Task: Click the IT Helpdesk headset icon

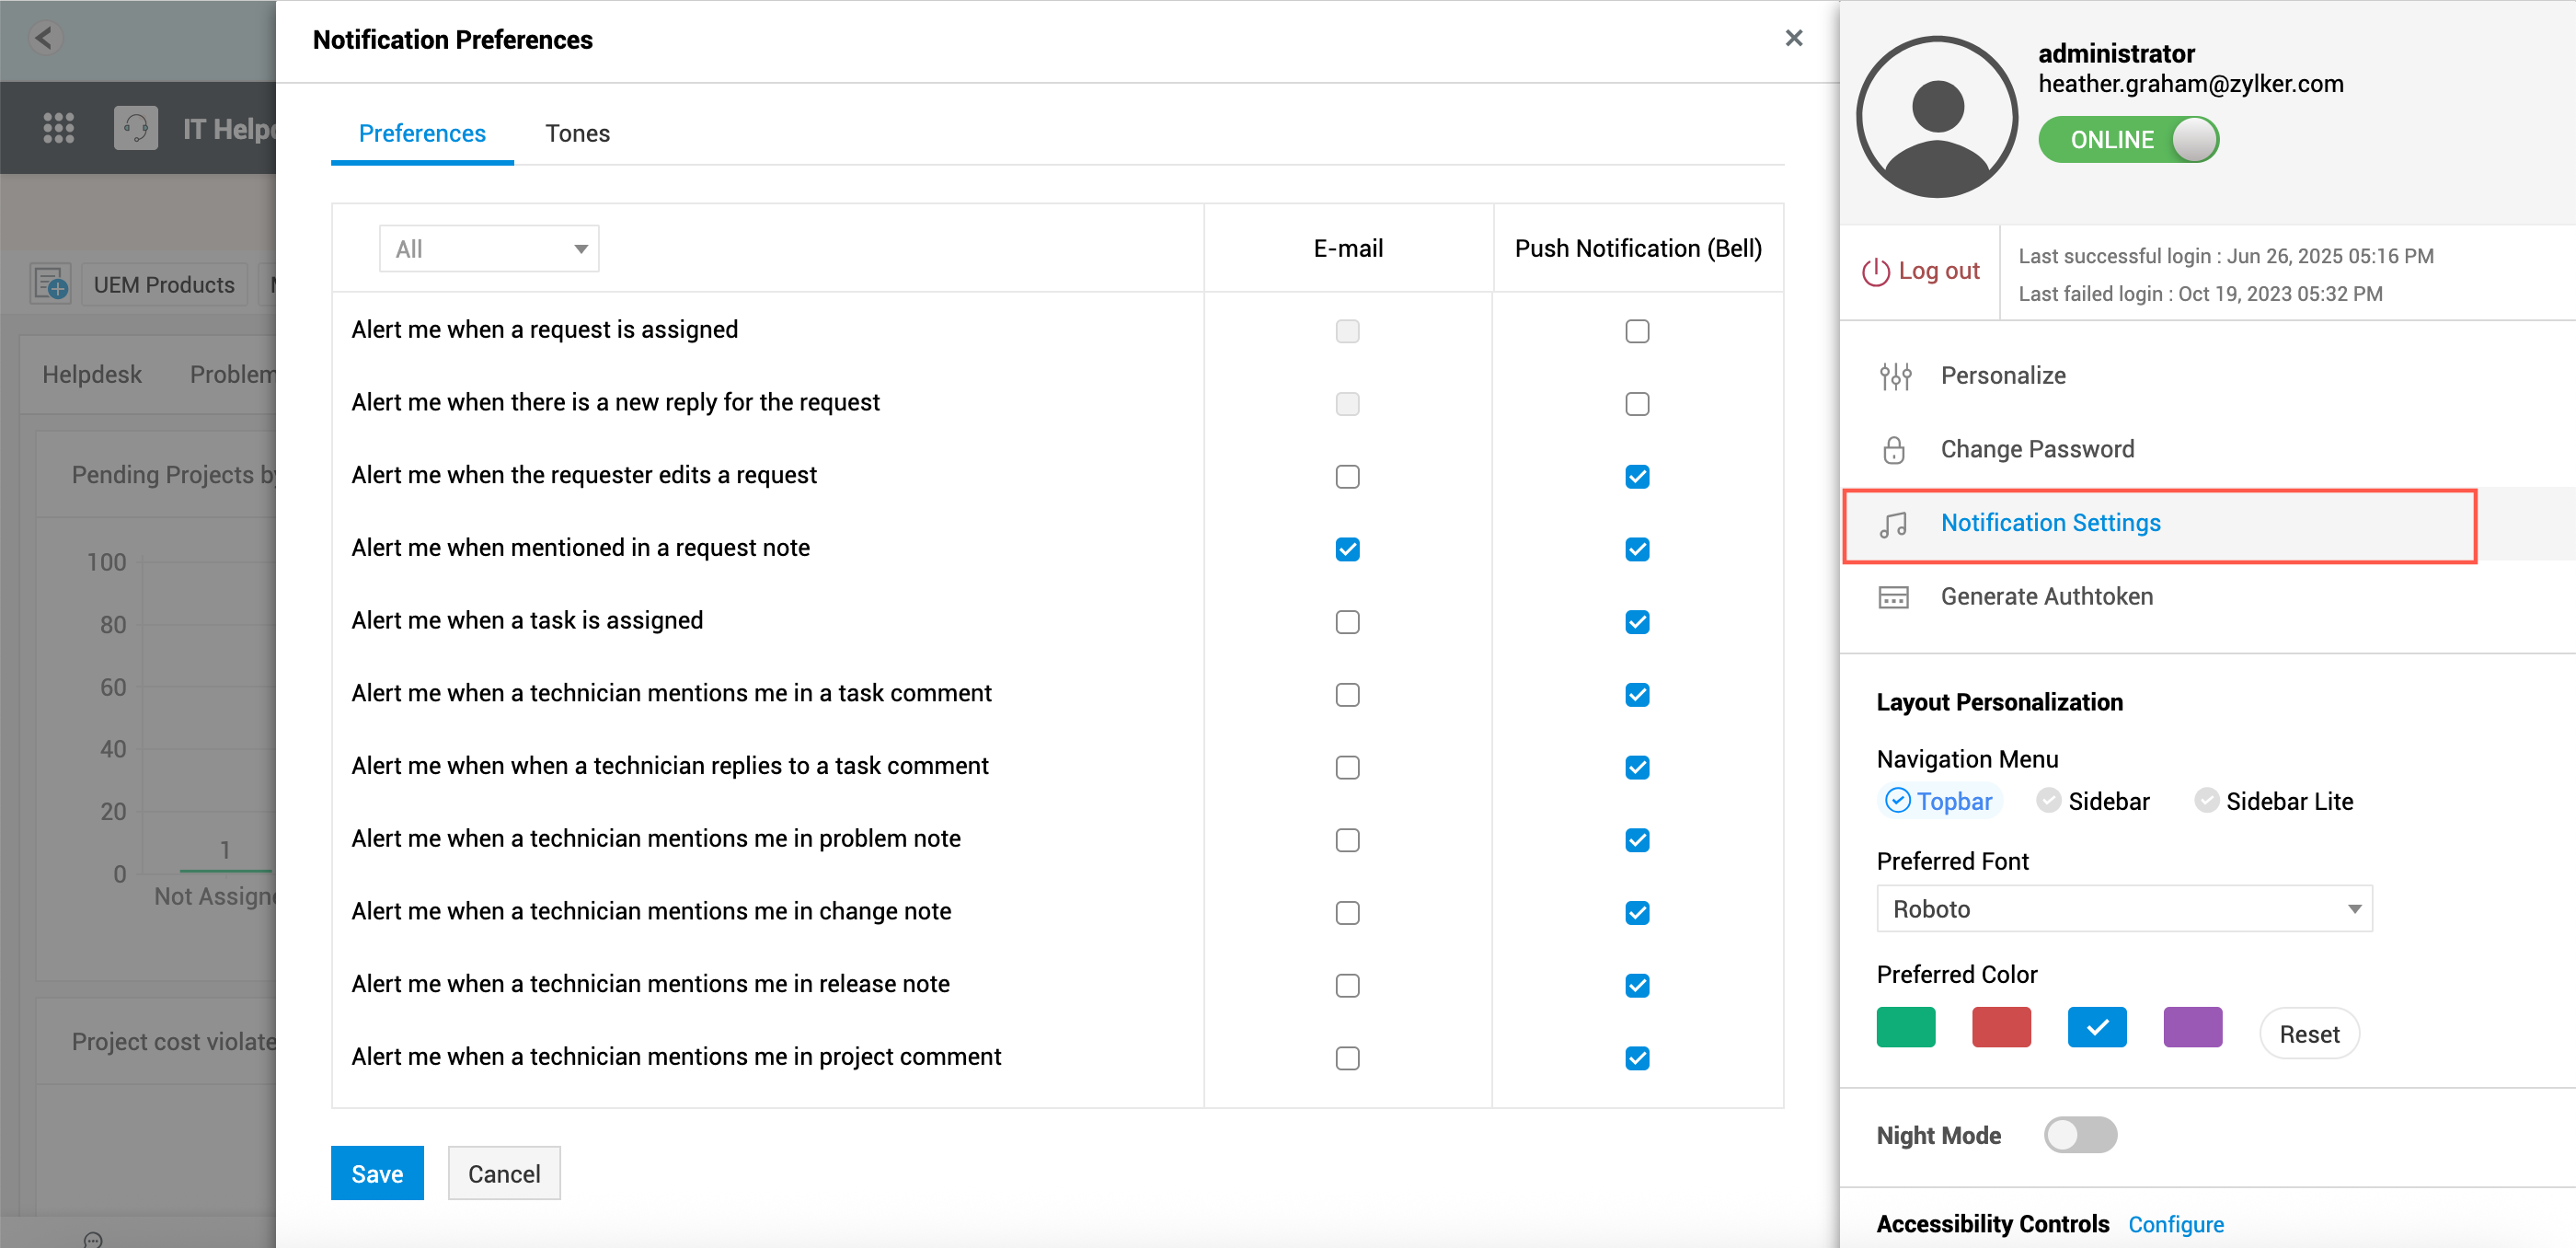Action: 136,128
